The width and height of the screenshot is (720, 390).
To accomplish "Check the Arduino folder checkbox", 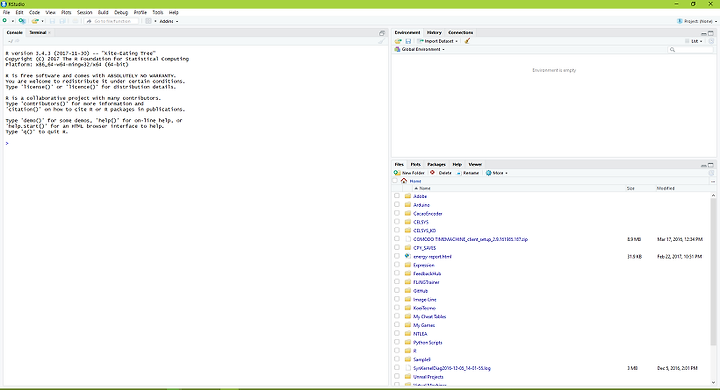I will 397,204.
